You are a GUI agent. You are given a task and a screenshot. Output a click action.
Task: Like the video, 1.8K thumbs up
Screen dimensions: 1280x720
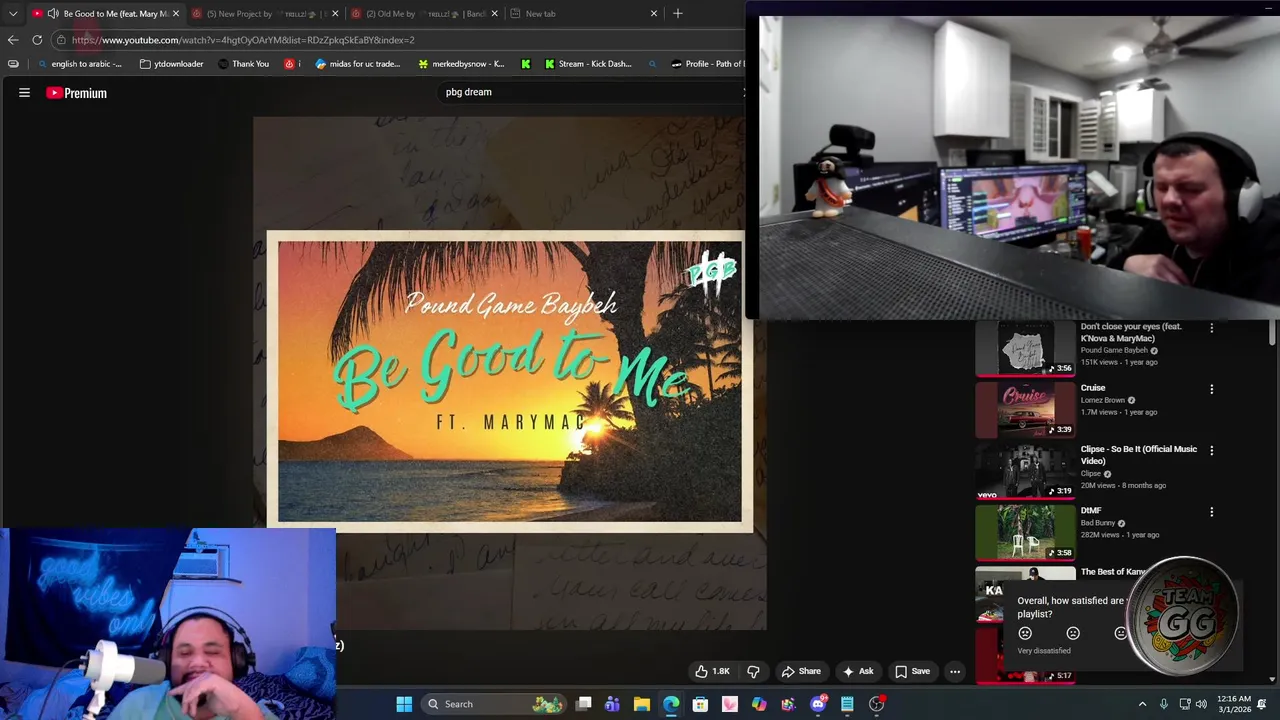(713, 672)
